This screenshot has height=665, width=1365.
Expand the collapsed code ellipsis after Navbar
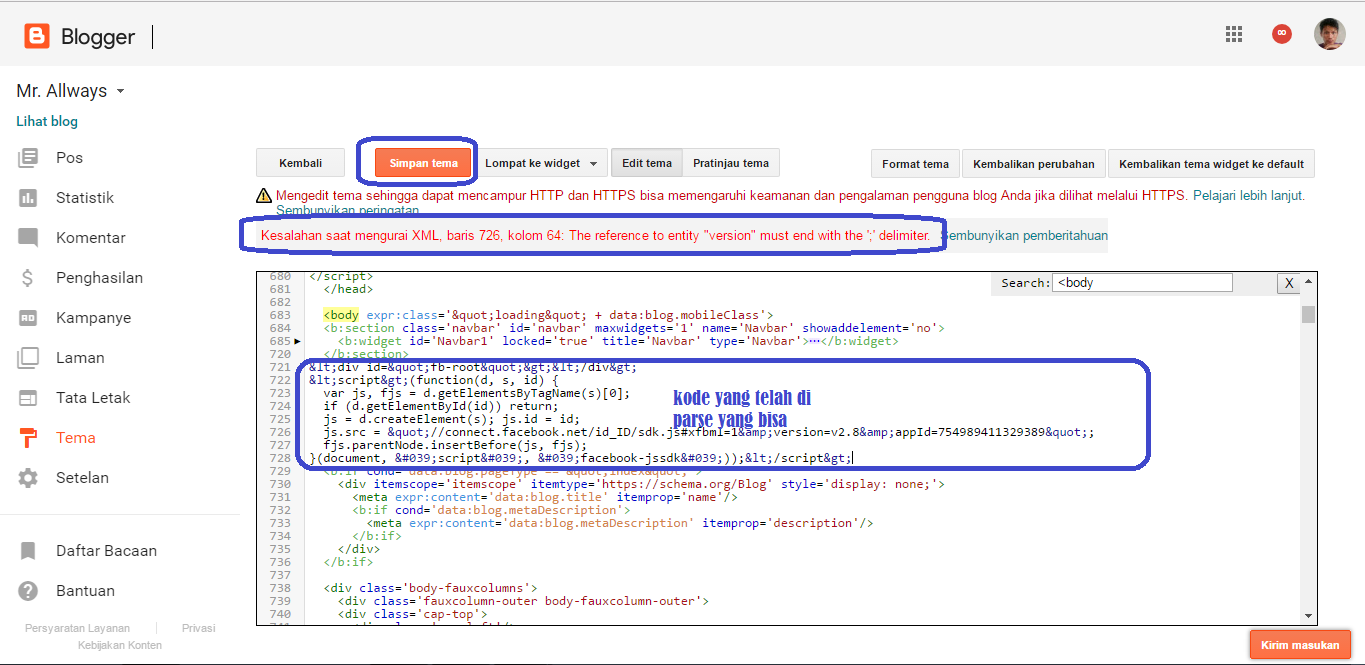click(816, 341)
